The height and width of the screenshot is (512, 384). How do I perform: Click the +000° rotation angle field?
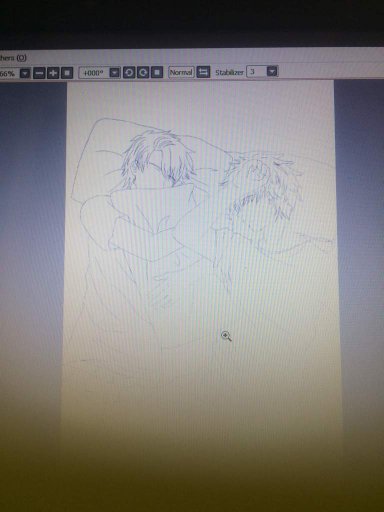[94, 72]
